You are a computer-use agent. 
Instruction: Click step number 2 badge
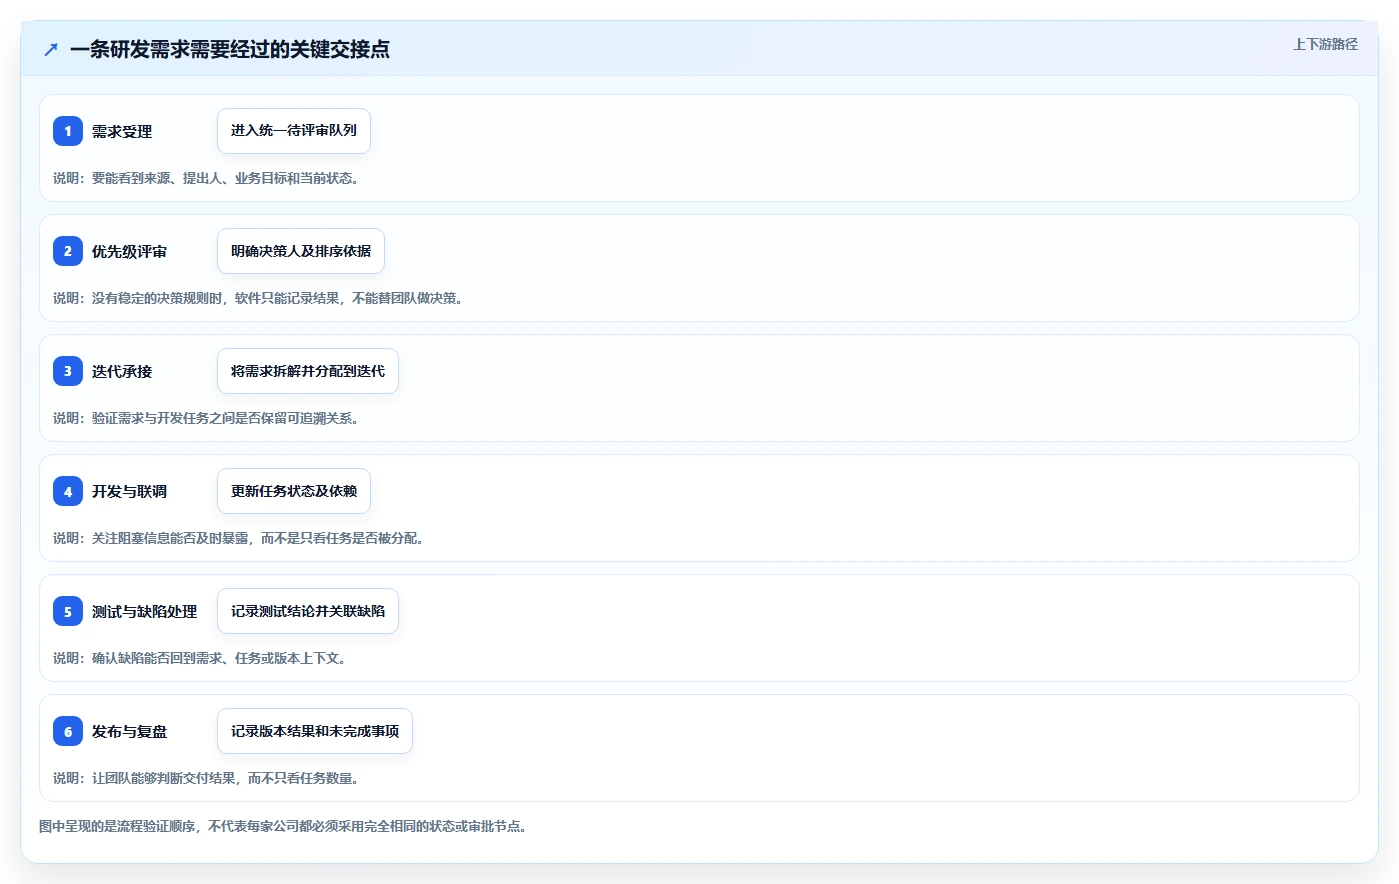coord(68,251)
